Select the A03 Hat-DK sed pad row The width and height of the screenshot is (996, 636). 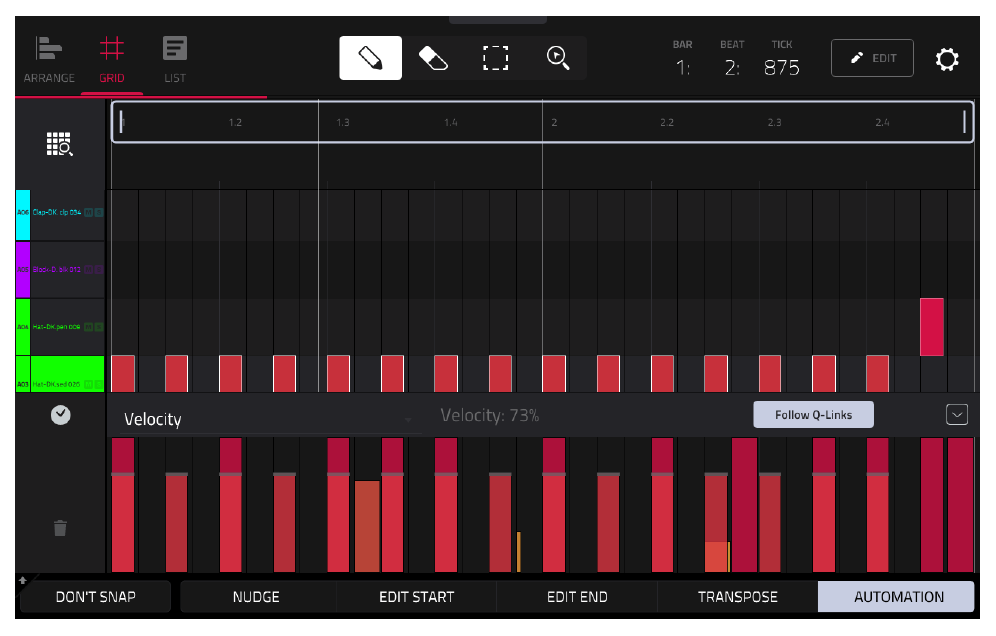(60, 374)
